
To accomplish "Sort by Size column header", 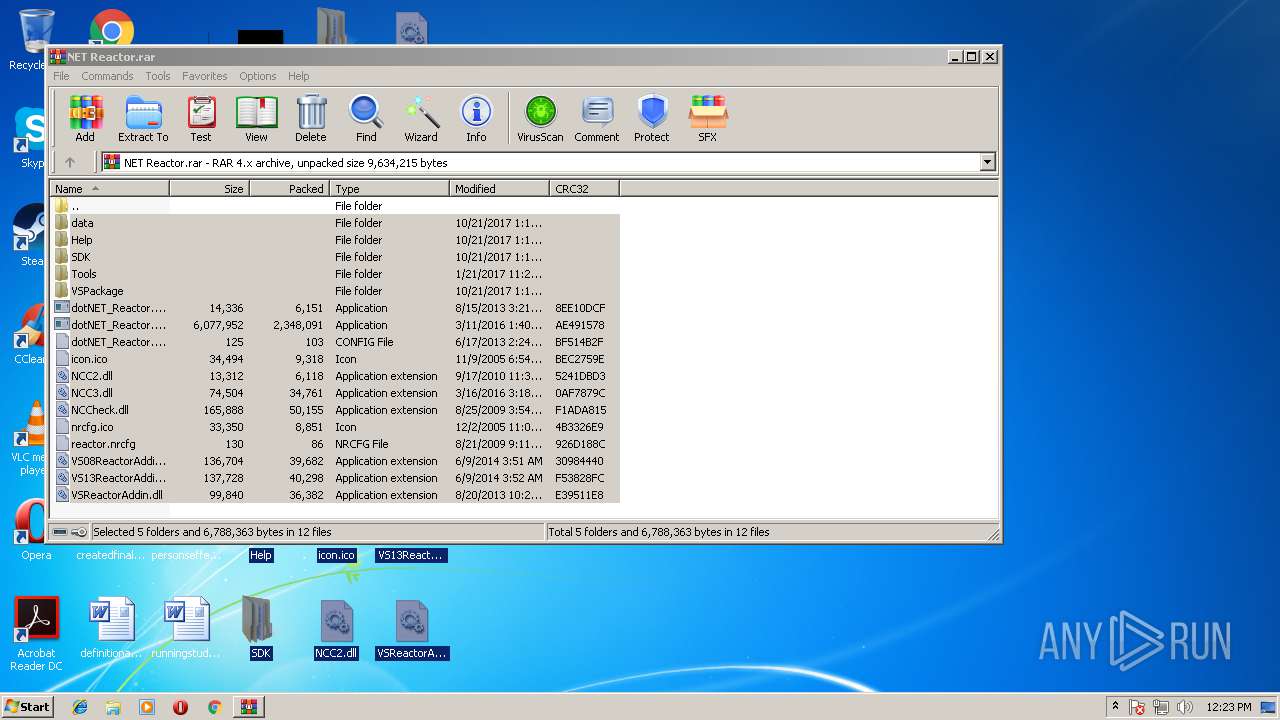I will pyautogui.click(x=210, y=188).
